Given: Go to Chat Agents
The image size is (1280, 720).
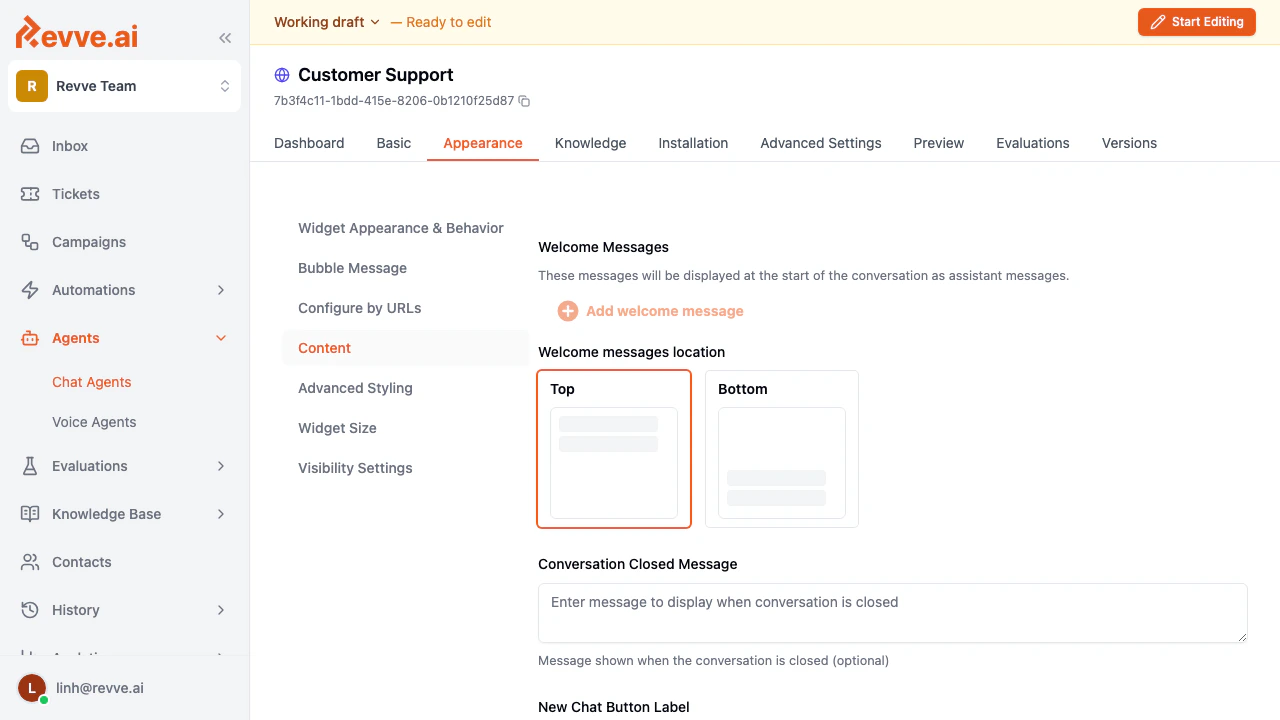Looking at the screenshot, I should click(92, 382).
